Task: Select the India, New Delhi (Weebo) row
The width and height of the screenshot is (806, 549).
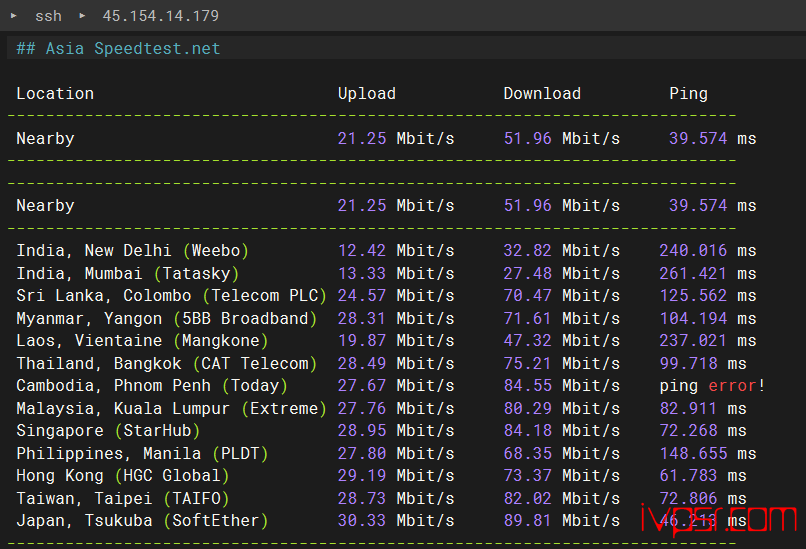Action: point(132,250)
